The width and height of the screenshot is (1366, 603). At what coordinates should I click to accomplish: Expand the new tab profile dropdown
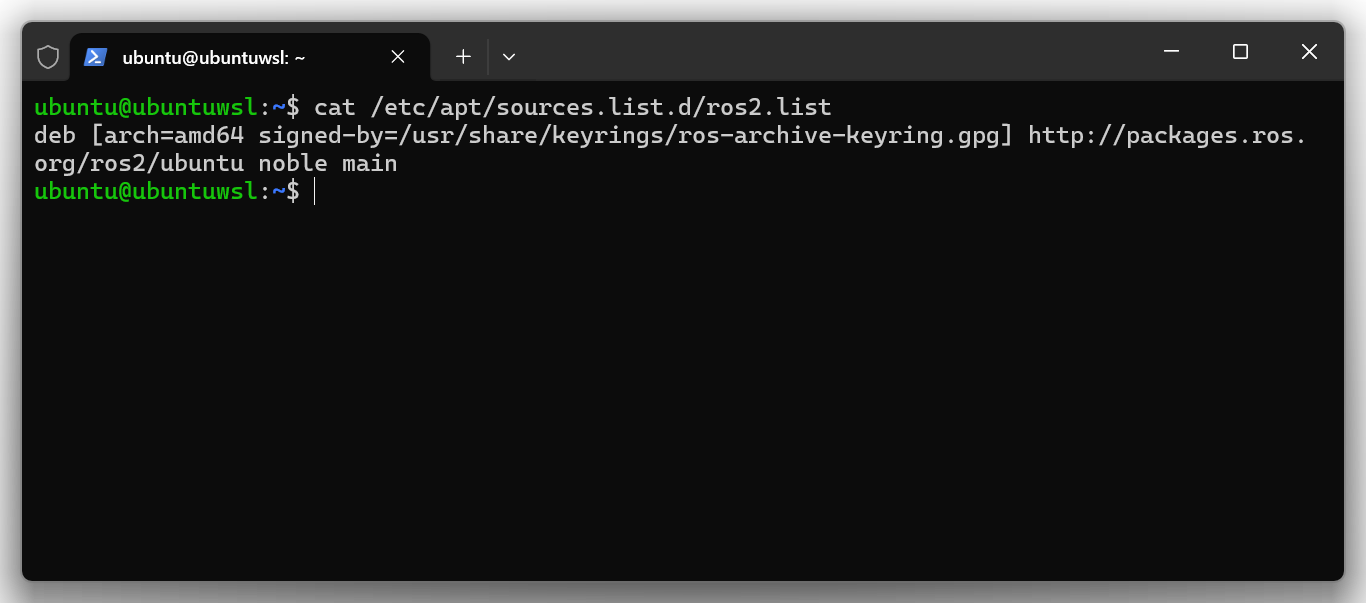click(x=509, y=57)
